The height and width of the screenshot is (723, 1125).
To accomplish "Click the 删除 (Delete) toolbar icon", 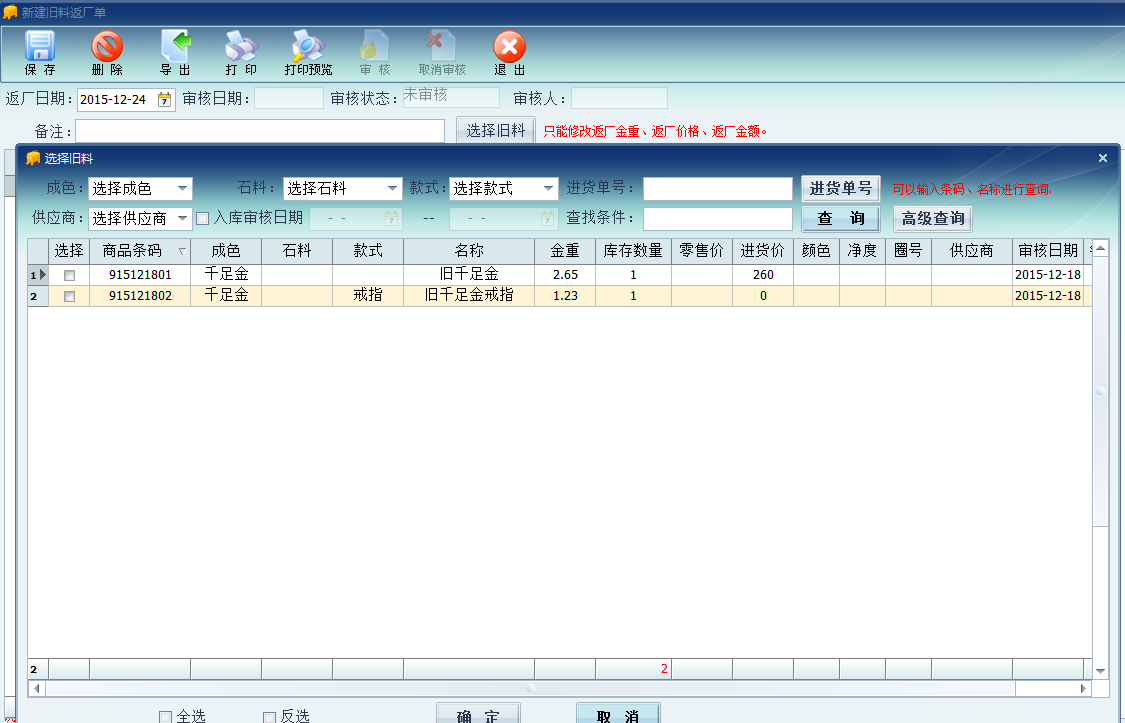I will 107,53.
